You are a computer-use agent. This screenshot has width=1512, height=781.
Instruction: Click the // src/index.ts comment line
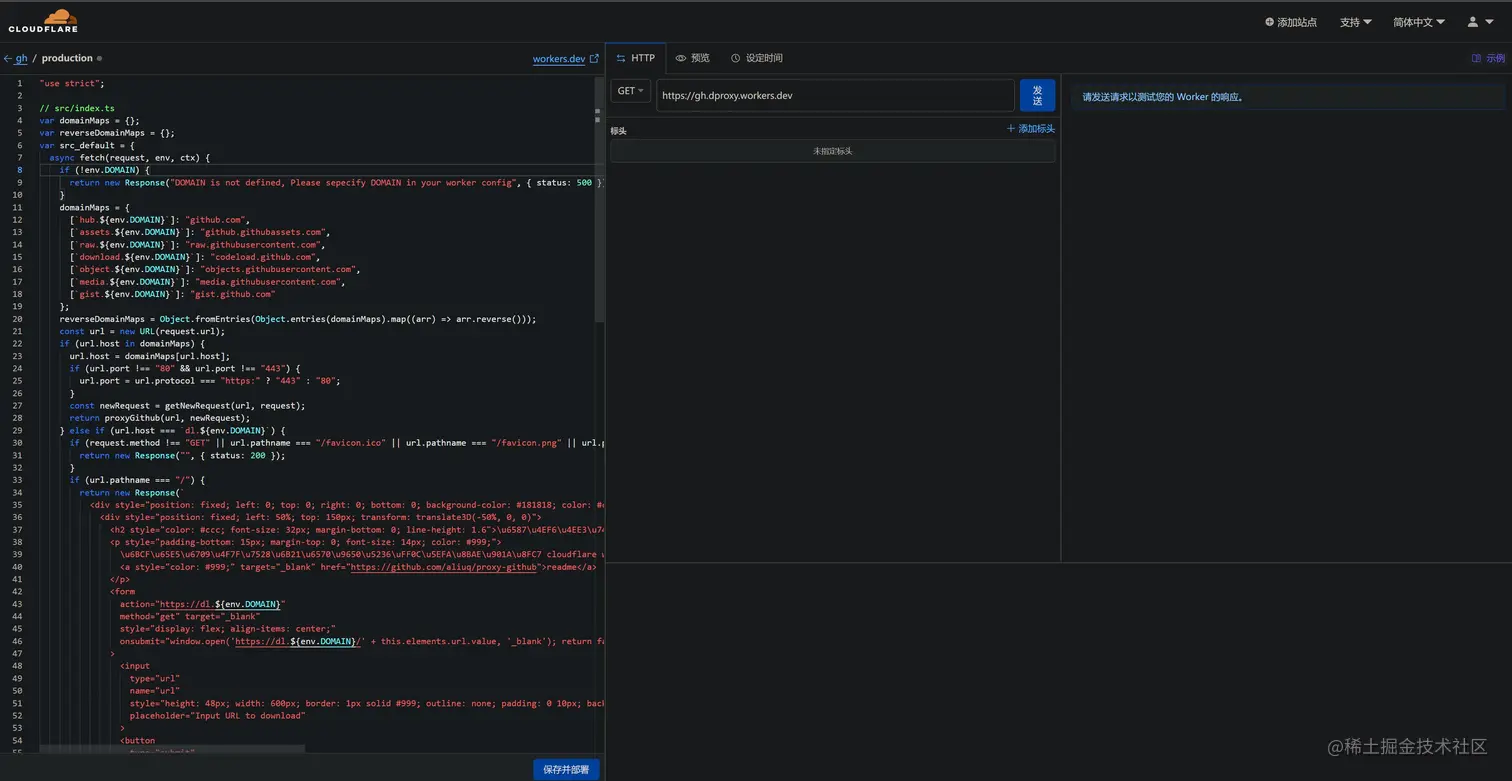(77, 108)
